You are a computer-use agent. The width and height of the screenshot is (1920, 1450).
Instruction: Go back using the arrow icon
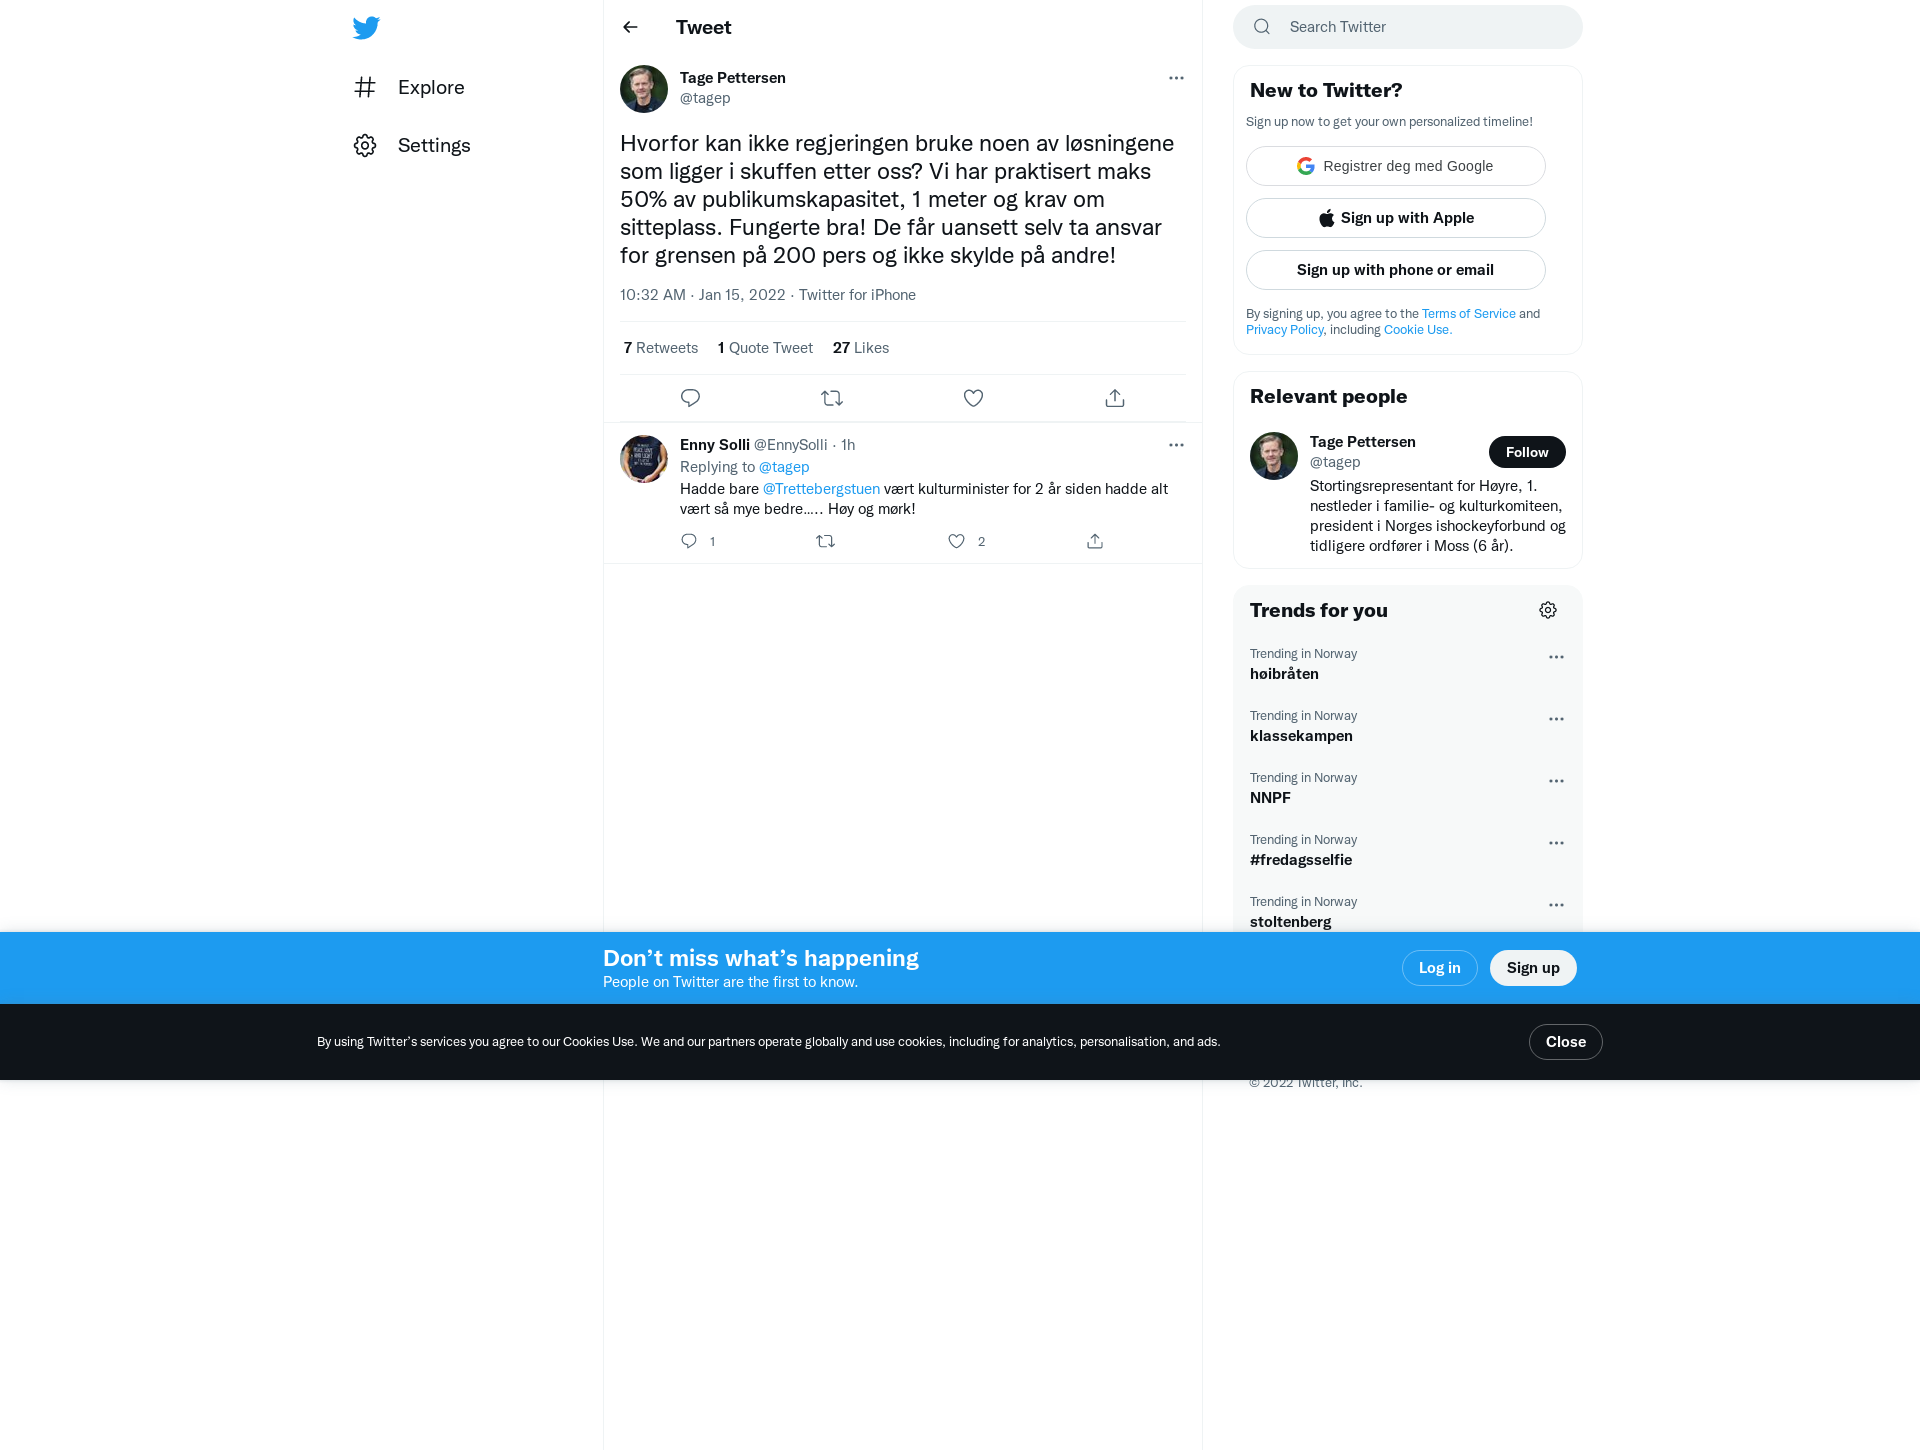click(630, 27)
